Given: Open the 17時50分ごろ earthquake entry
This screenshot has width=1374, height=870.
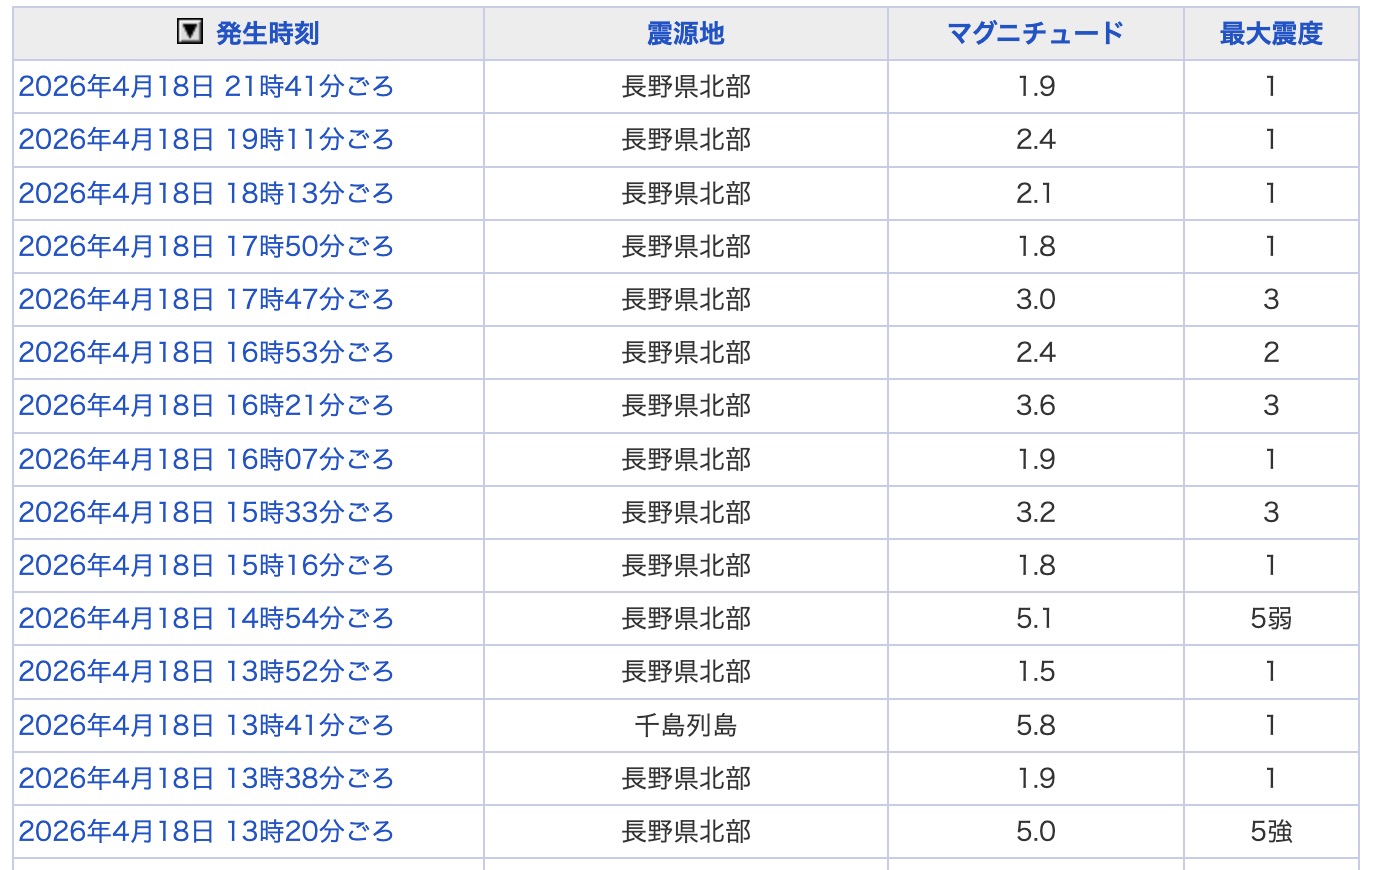Looking at the screenshot, I should click(206, 246).
